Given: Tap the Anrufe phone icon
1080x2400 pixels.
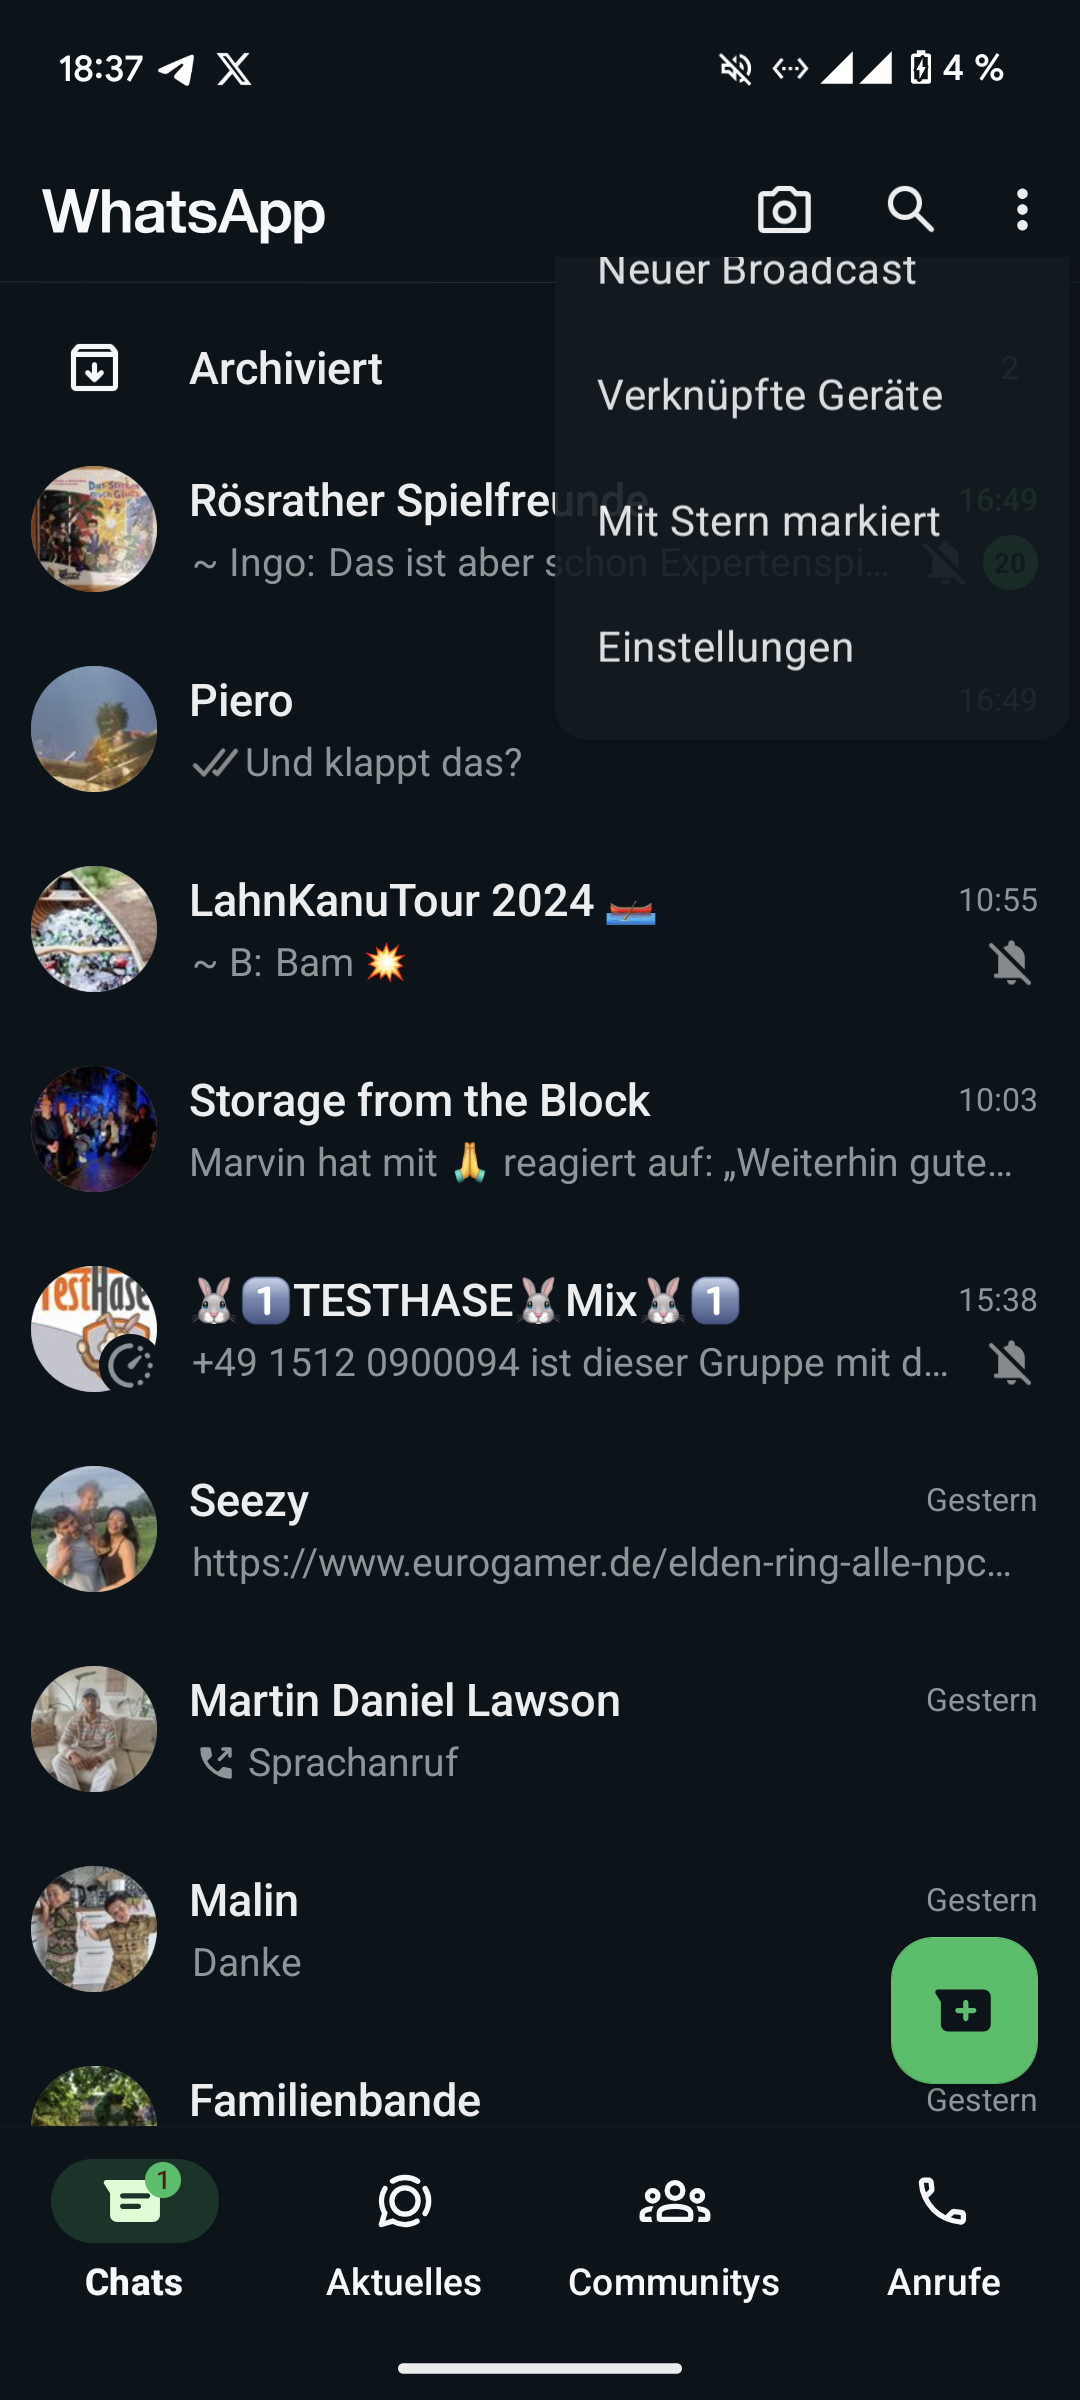Looking at the screenshot, I should (943, 2202).
